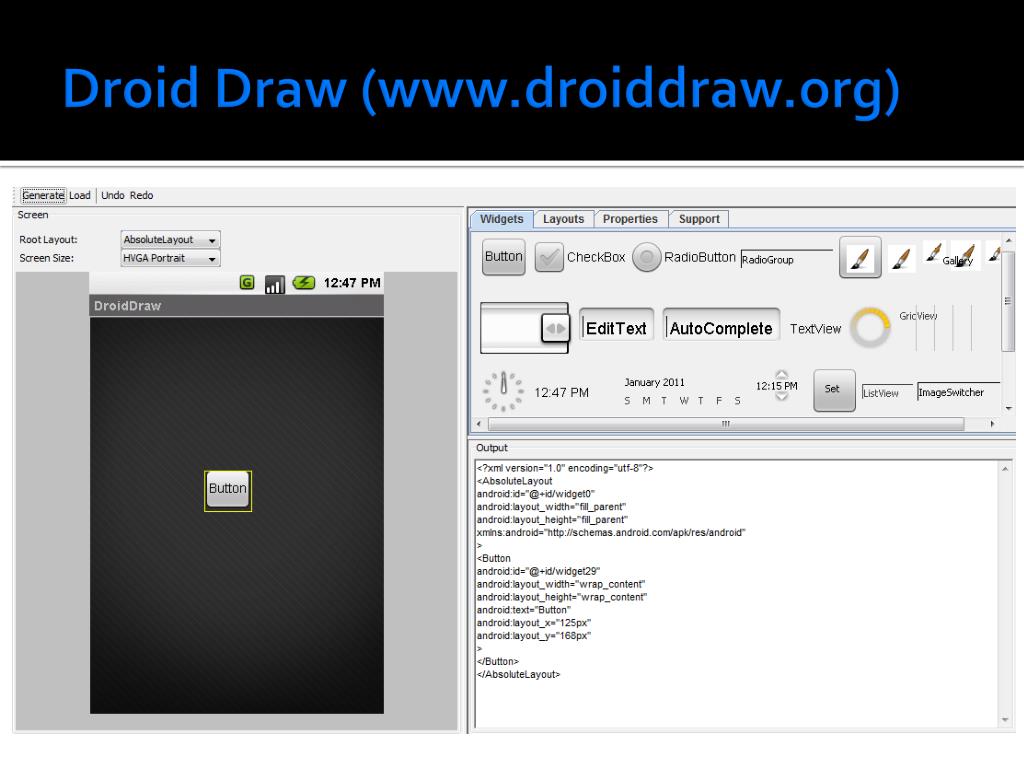
Task: Click the green G status icon
Action: pyautogui.click(x=247, y=283)
